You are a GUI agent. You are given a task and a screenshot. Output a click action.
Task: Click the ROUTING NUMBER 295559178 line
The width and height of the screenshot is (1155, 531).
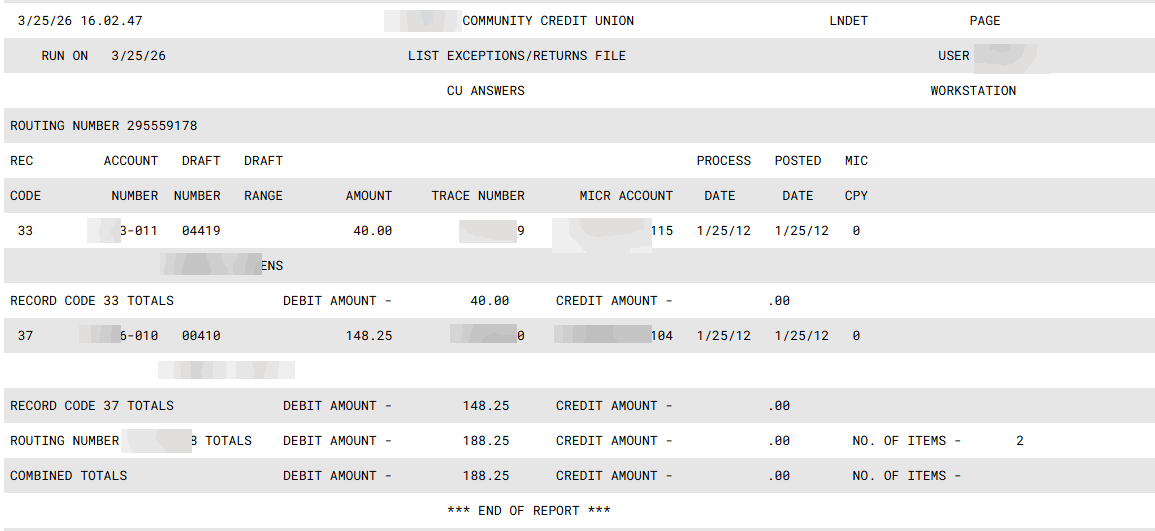(104, 126)
